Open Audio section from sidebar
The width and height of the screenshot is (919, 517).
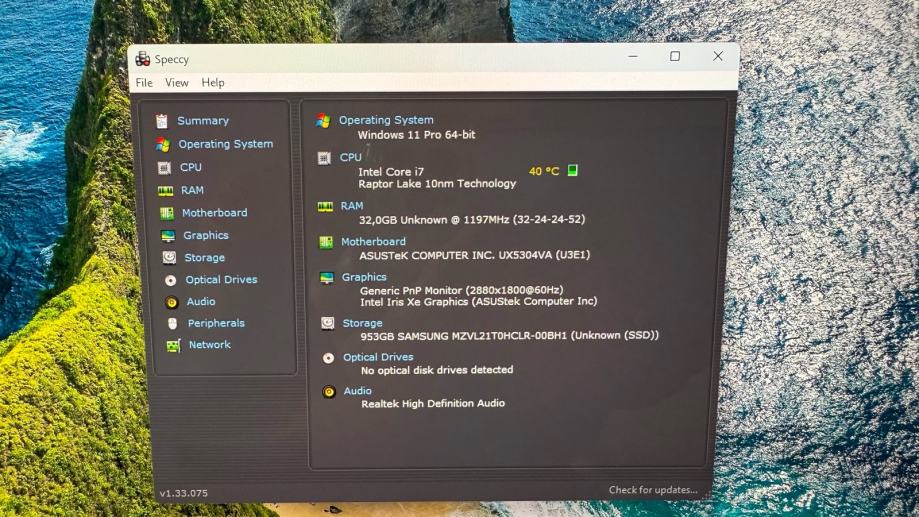click(201, 301)
